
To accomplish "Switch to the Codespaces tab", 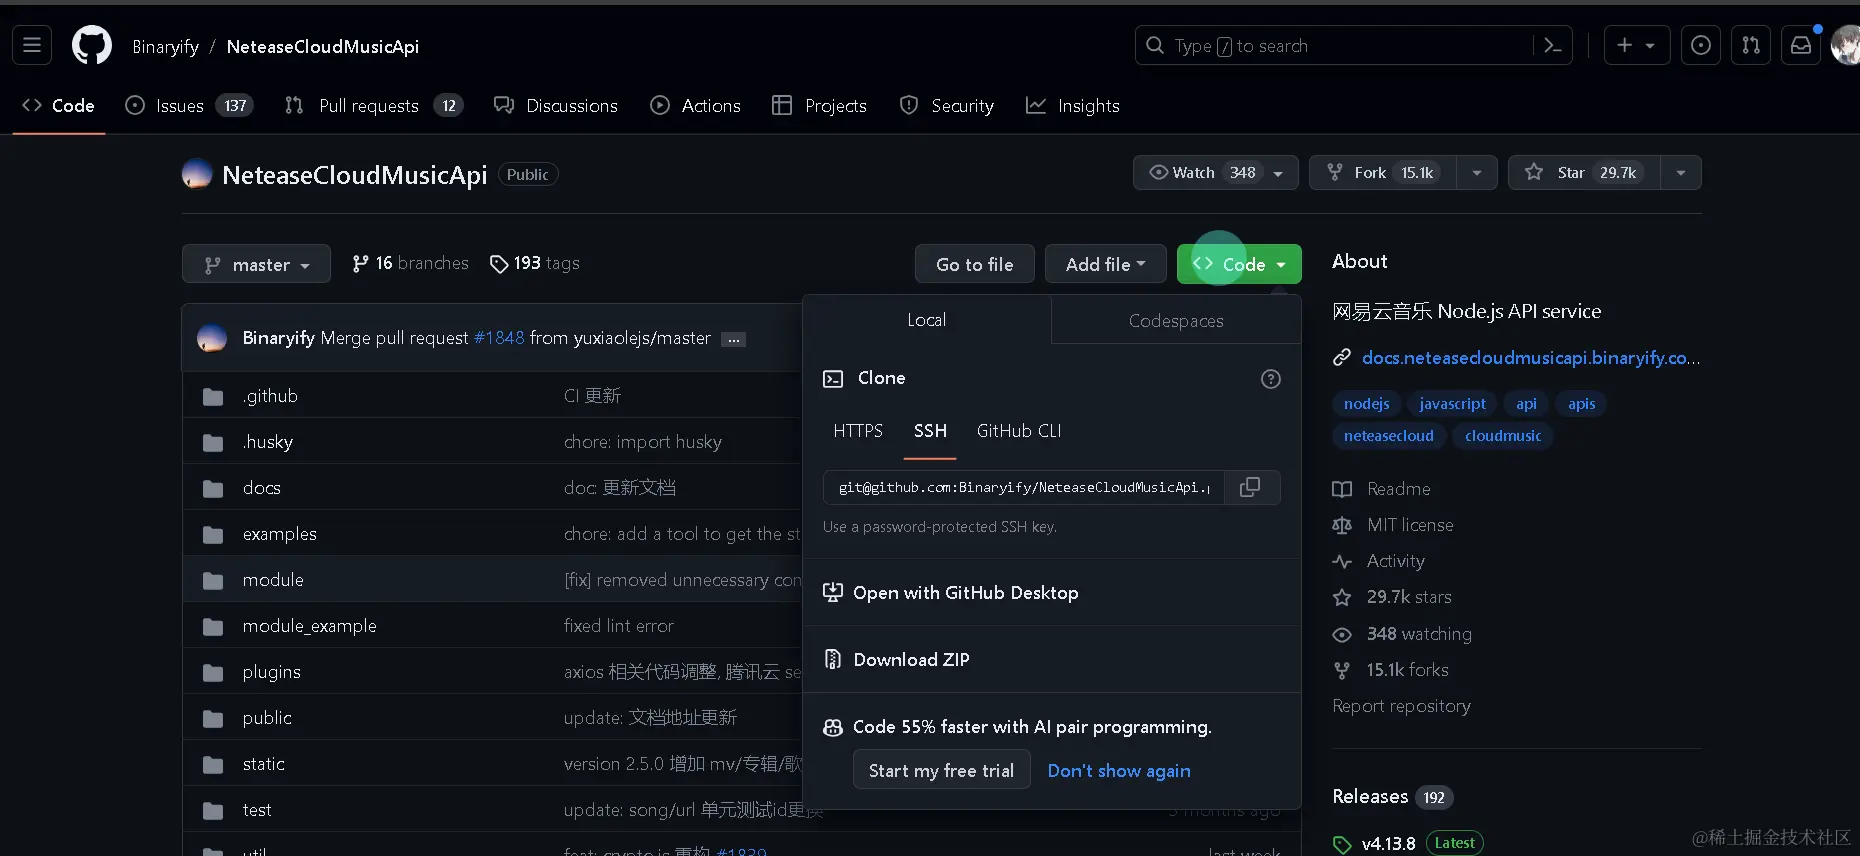I will tap(1176, 320).
